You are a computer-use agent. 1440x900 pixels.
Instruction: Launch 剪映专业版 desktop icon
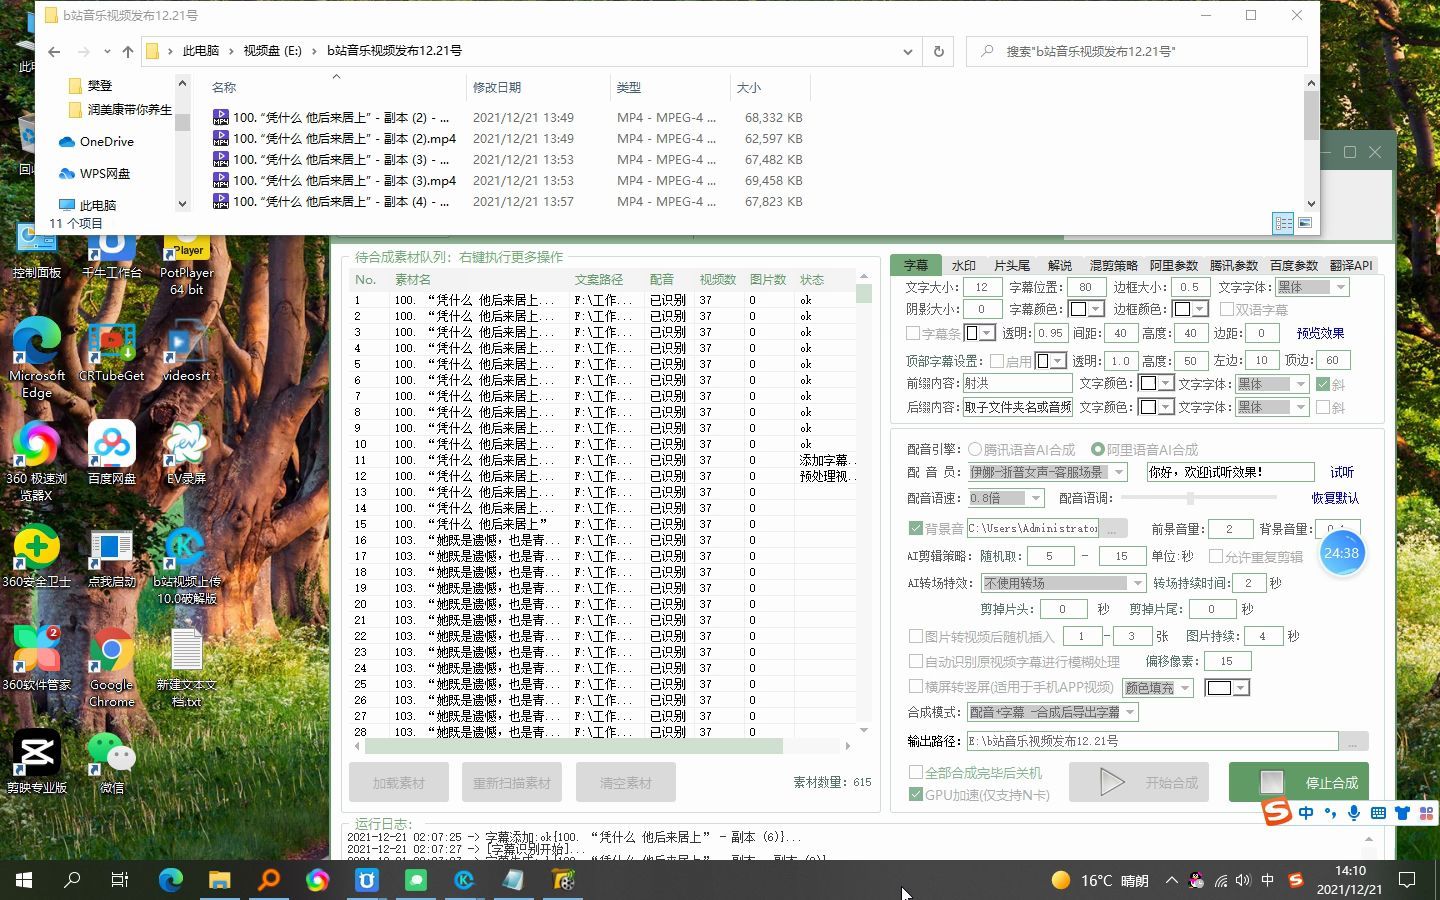tap(37, 761)
